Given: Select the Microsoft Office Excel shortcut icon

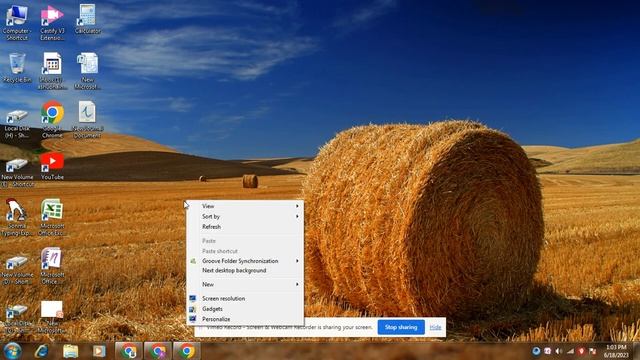Looking at the screenshot, I should (x=52, y=218).
